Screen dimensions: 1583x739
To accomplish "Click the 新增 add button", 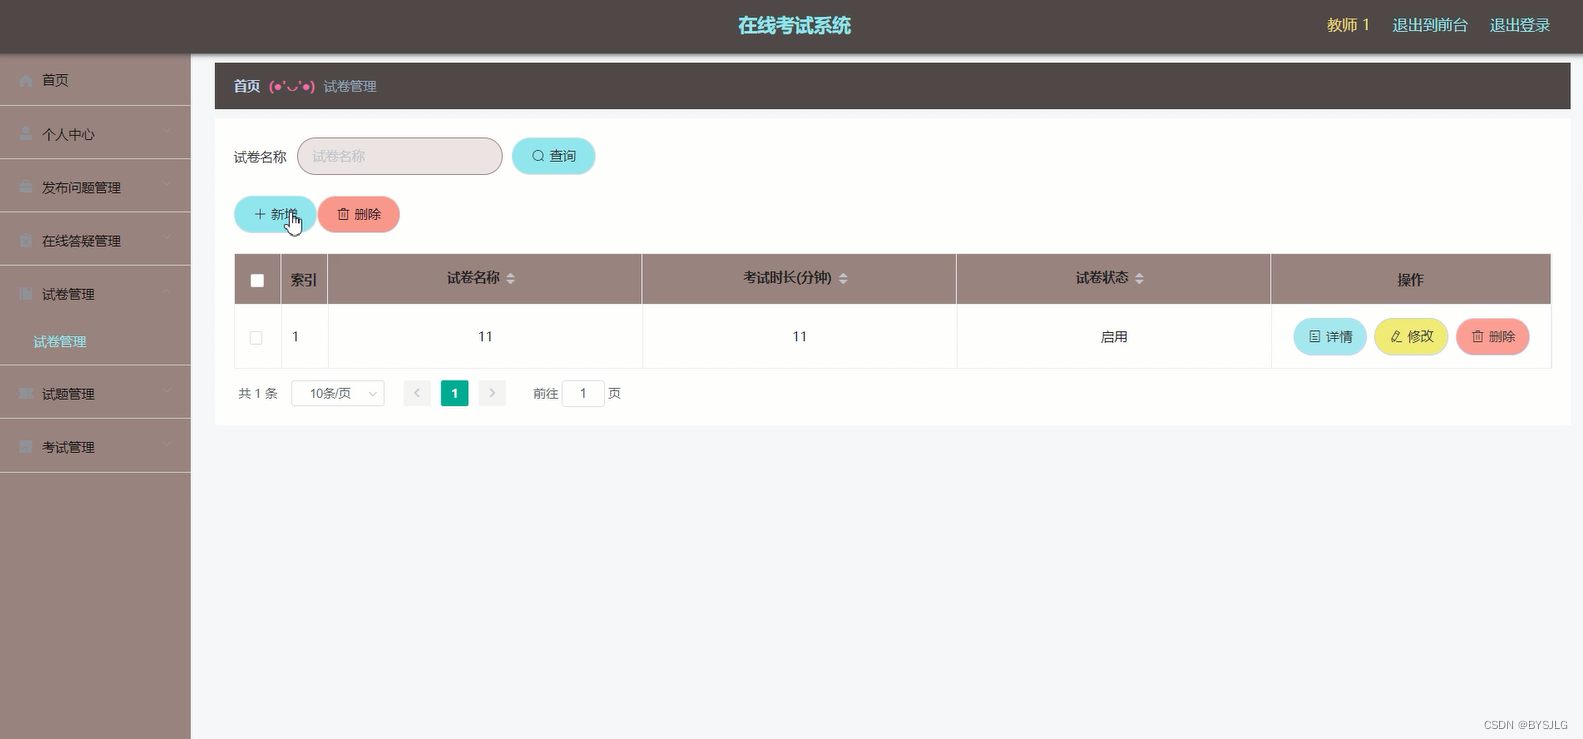I will pos(275,214).
